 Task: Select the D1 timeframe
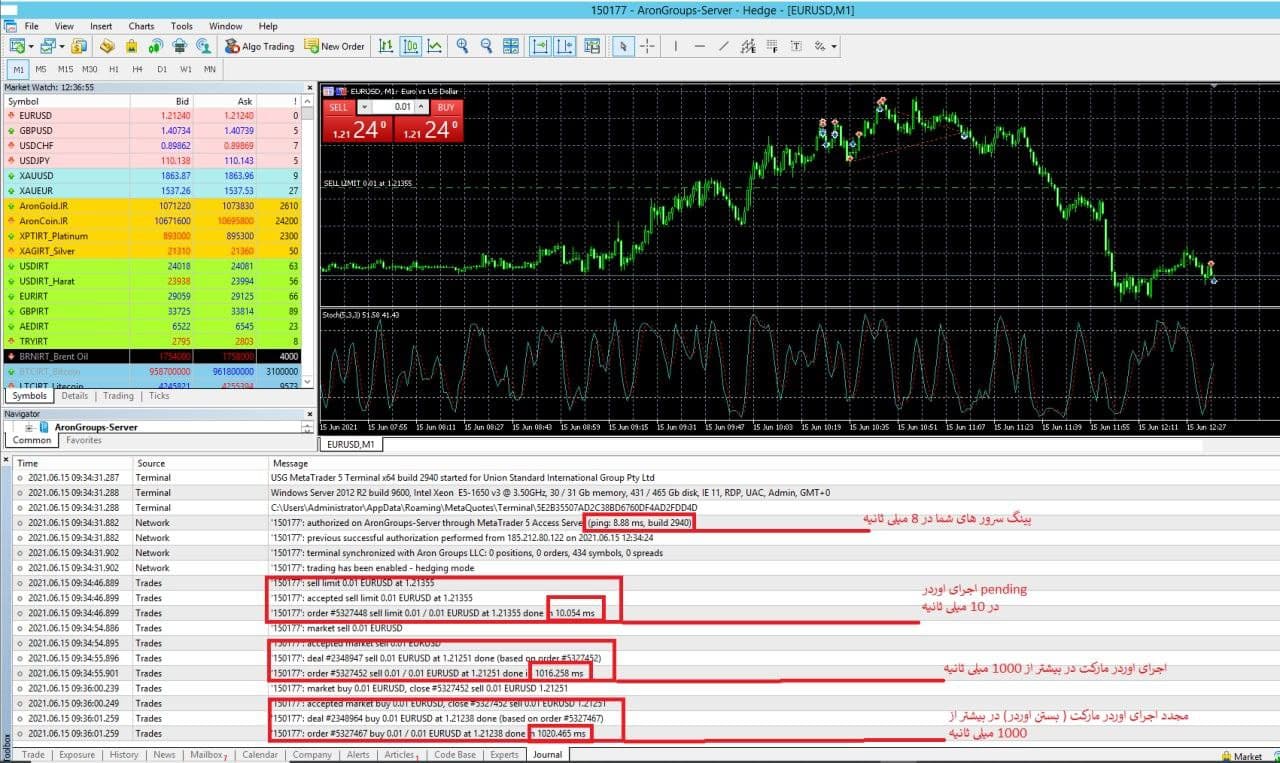(162, 69)
